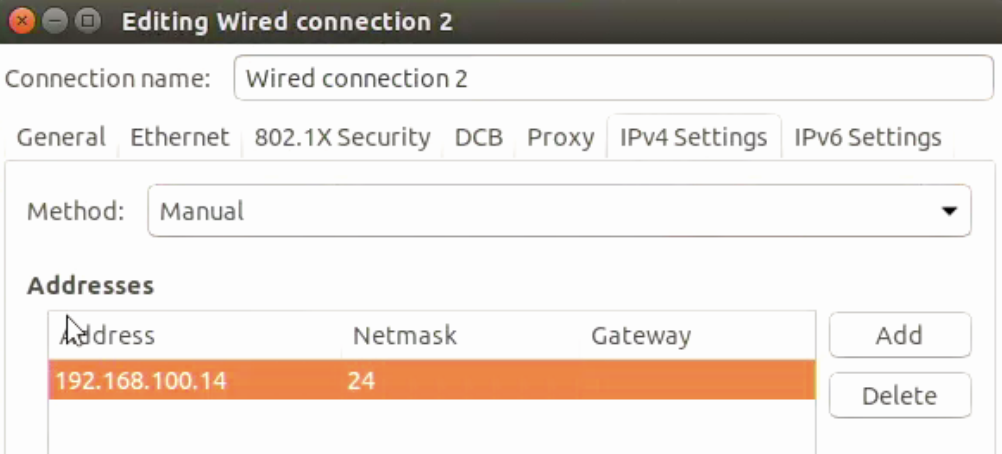
Task: Click the Netmask column header
Action: [460, 335]
